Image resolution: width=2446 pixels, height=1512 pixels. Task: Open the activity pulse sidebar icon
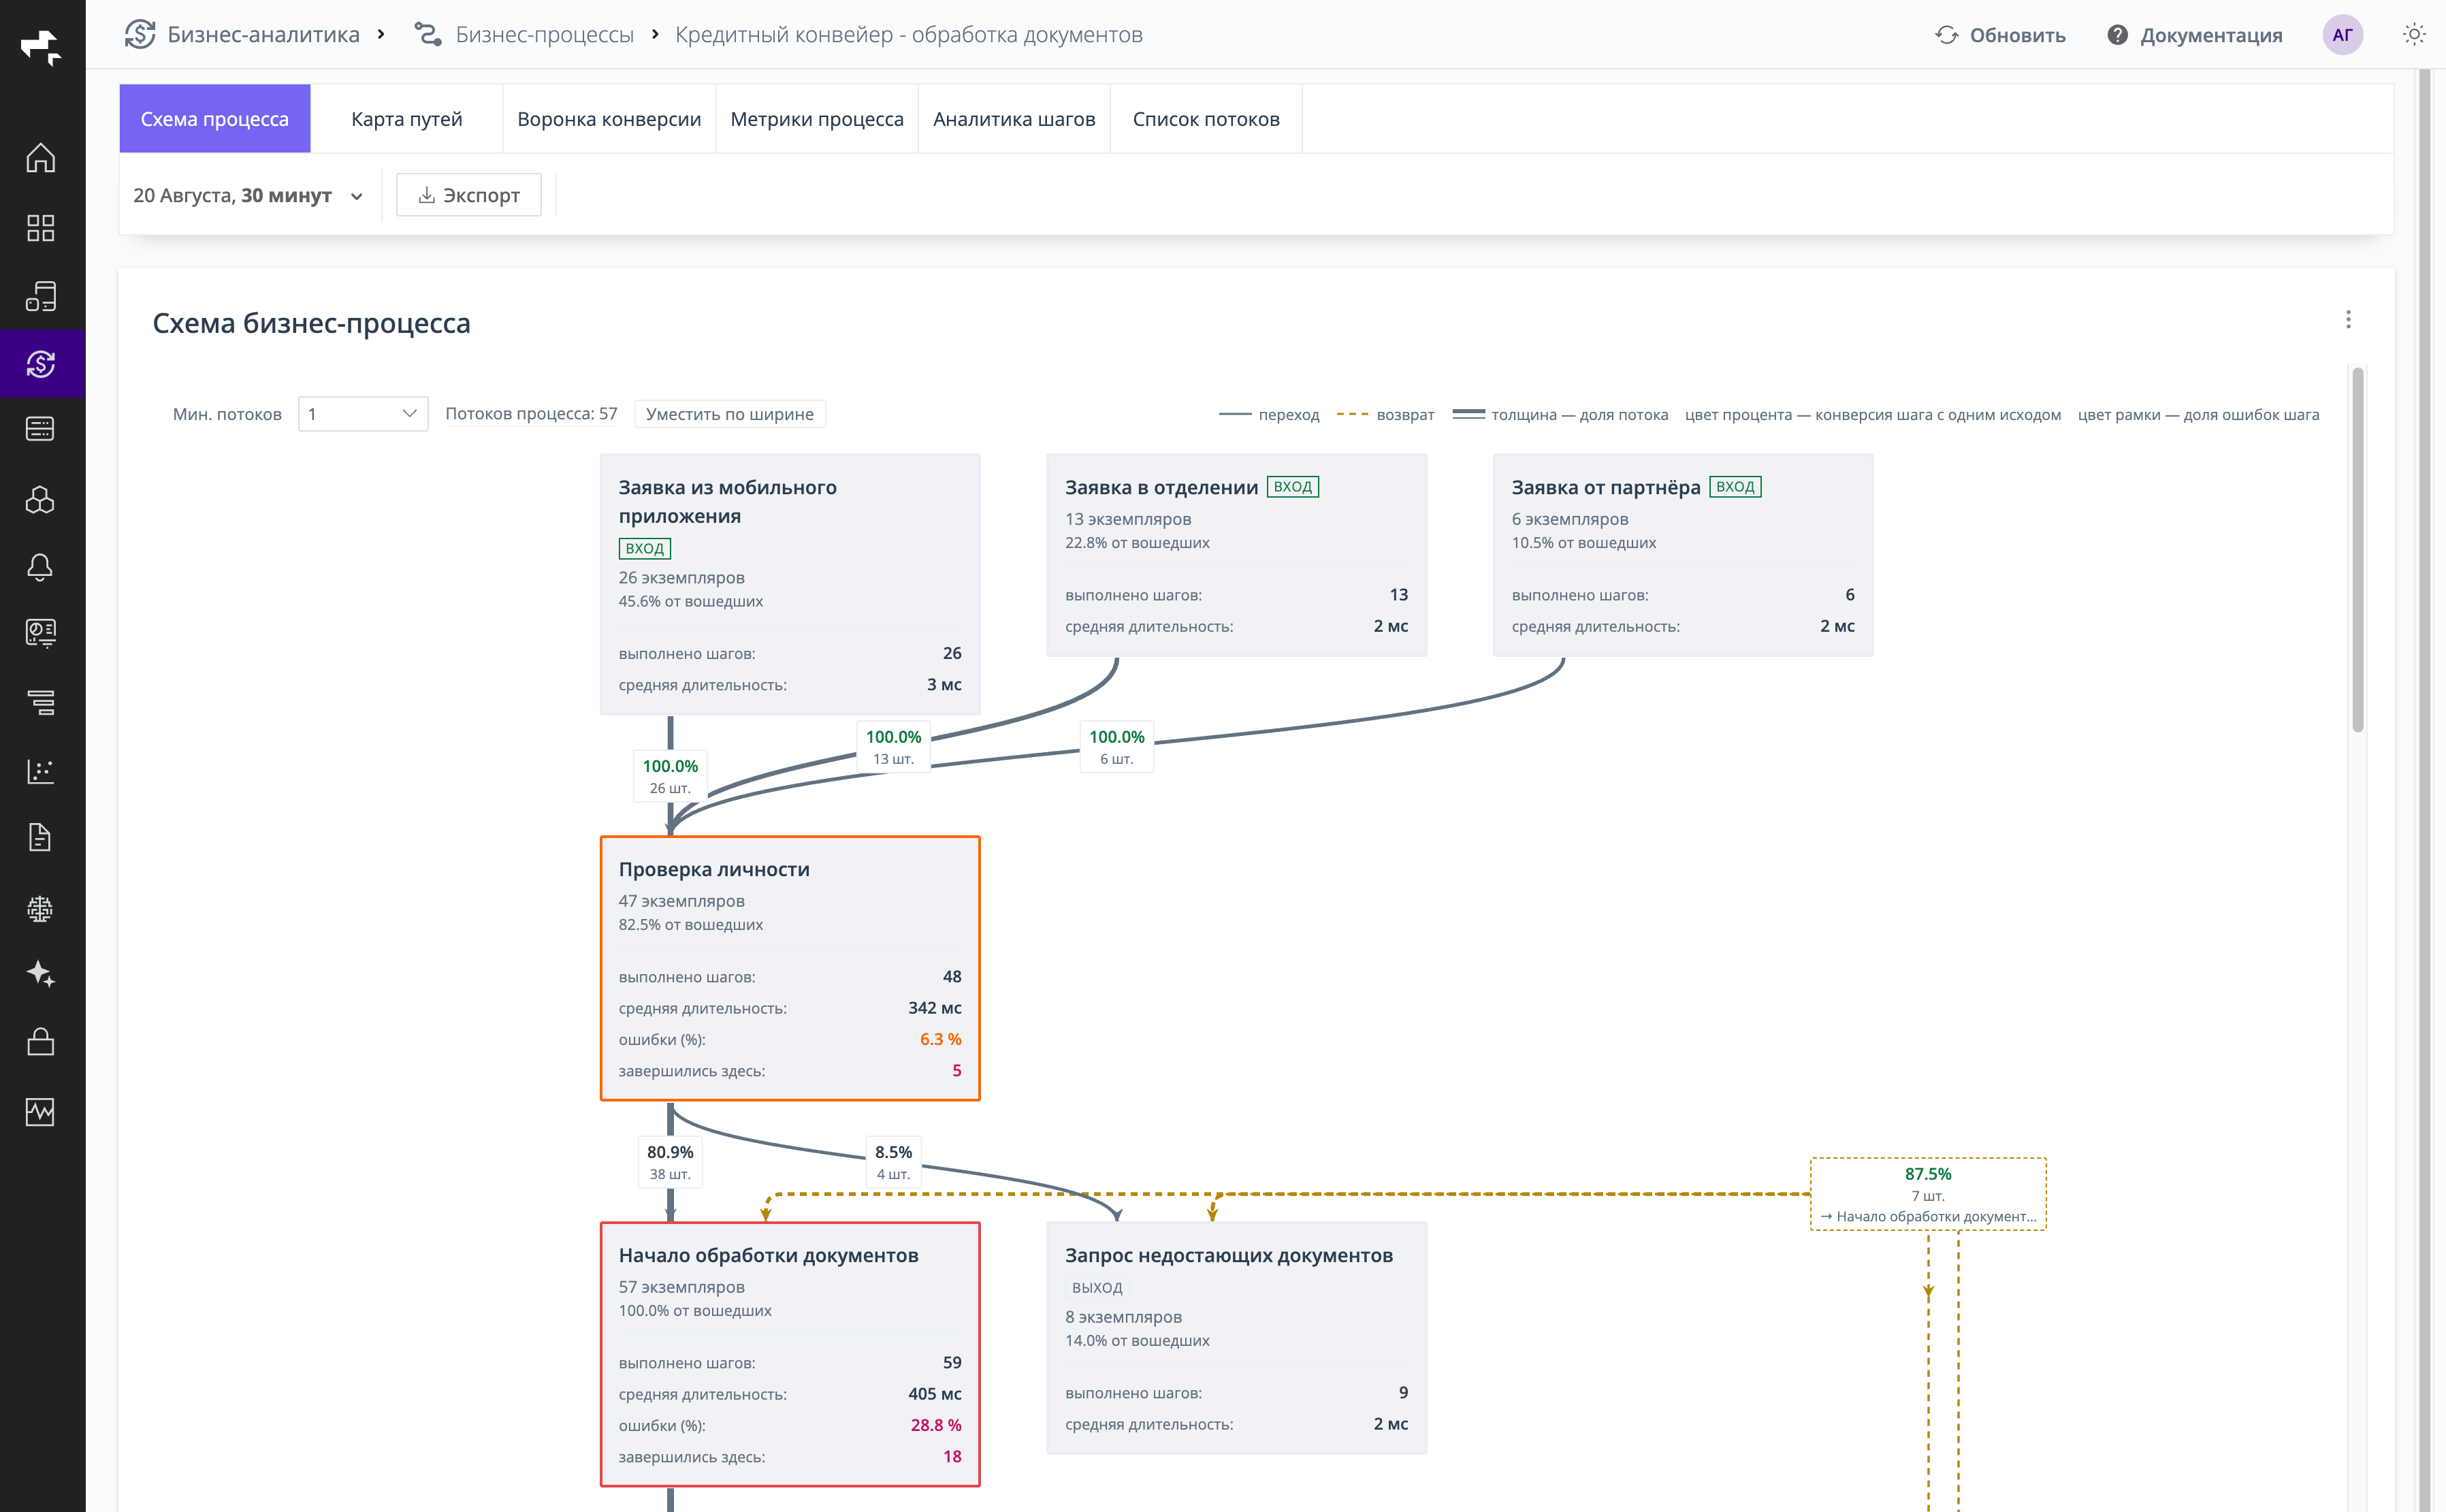[x=41, y=1112]
